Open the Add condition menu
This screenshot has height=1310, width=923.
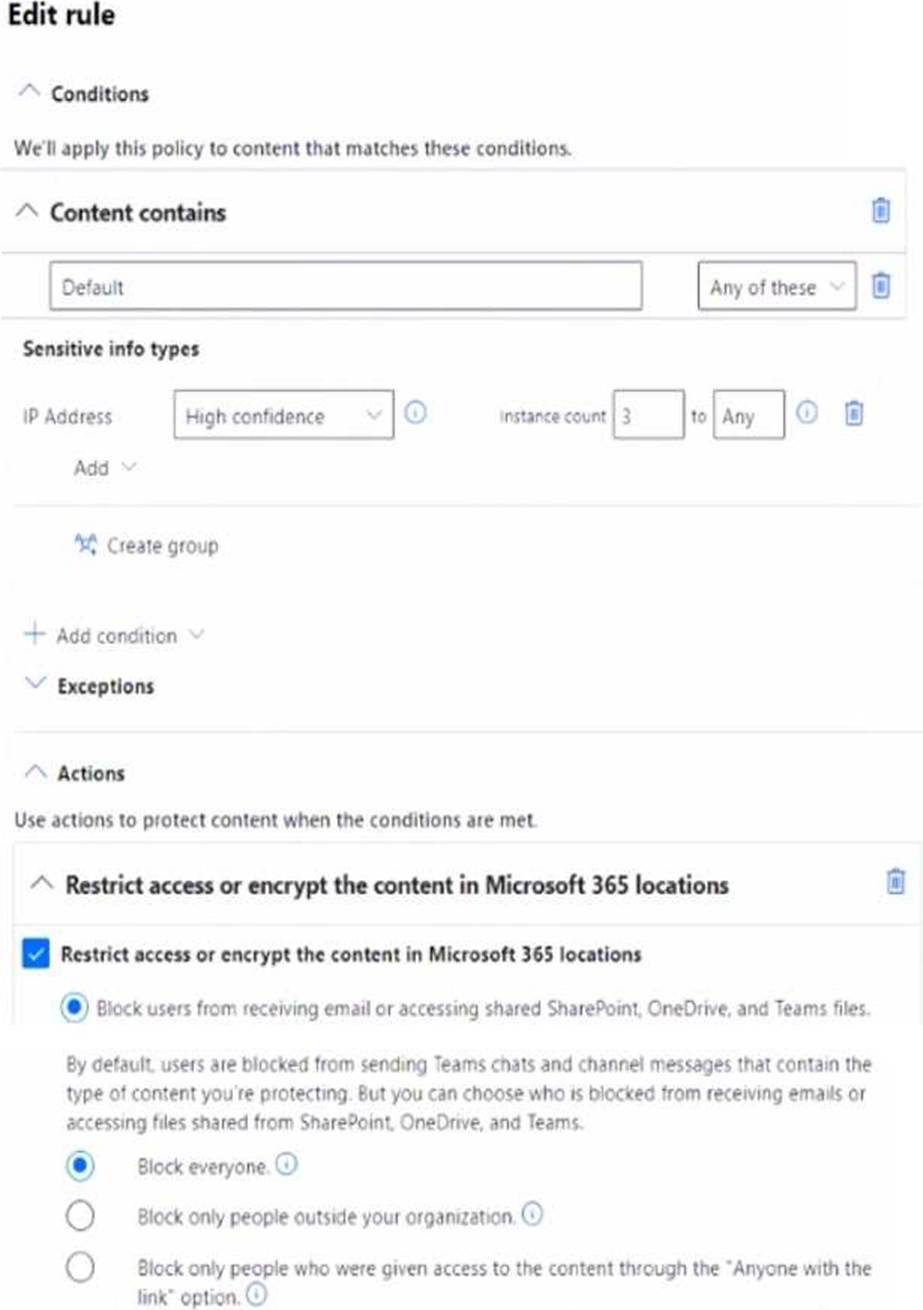pos(113,635)
